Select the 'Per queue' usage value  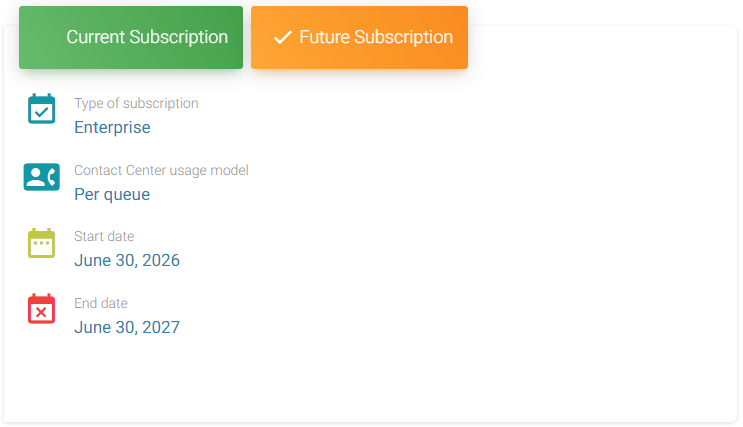pyautogui.click(x=112, y=194)
